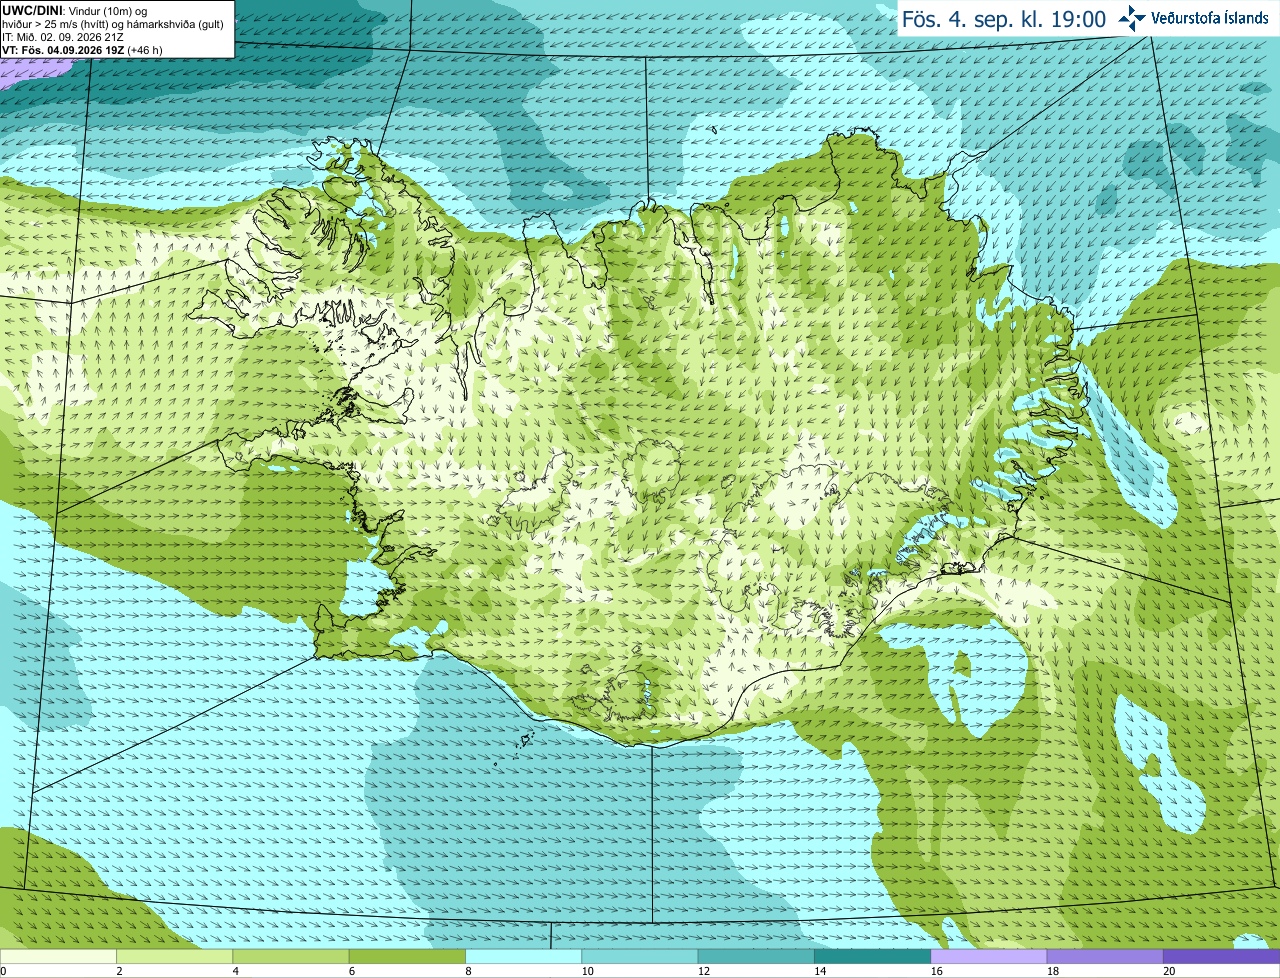This screenshot has width=1280, height=978.
Task: Pick the above-20 m/s dark violet legend swatch
Action: click(1221, 956)
